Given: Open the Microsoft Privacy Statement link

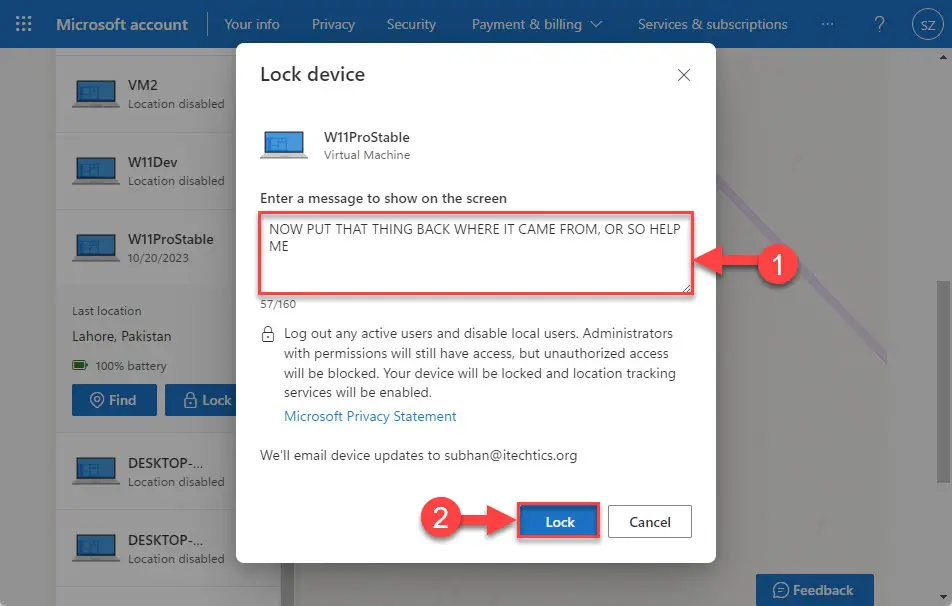Looking at the screenshot, I should tap(370, 416).
